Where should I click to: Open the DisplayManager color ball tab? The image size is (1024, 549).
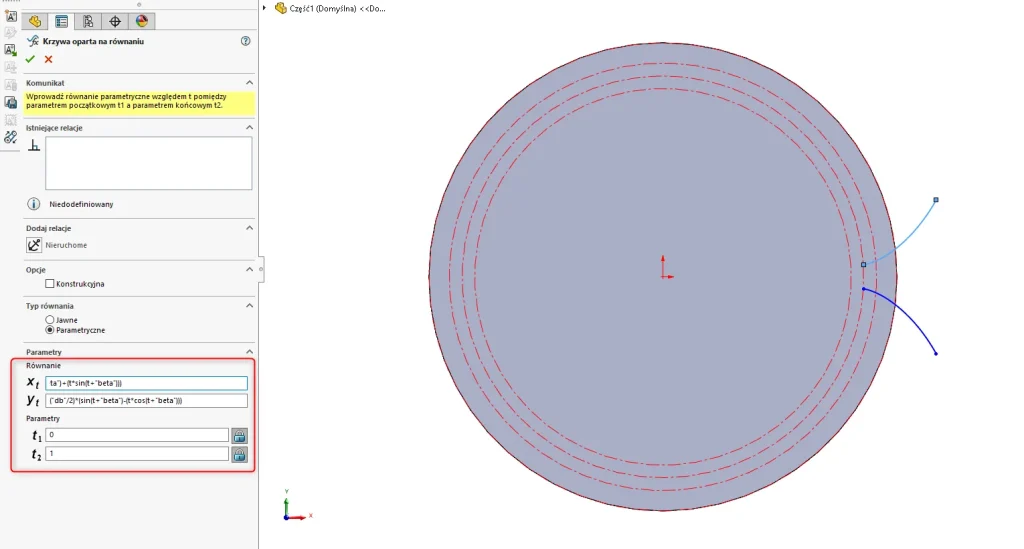click(142, 21)
